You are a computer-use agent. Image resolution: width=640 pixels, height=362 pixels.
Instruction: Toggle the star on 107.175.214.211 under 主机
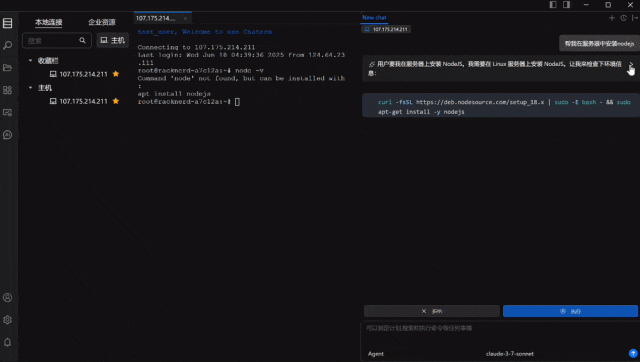click(116, 101)
